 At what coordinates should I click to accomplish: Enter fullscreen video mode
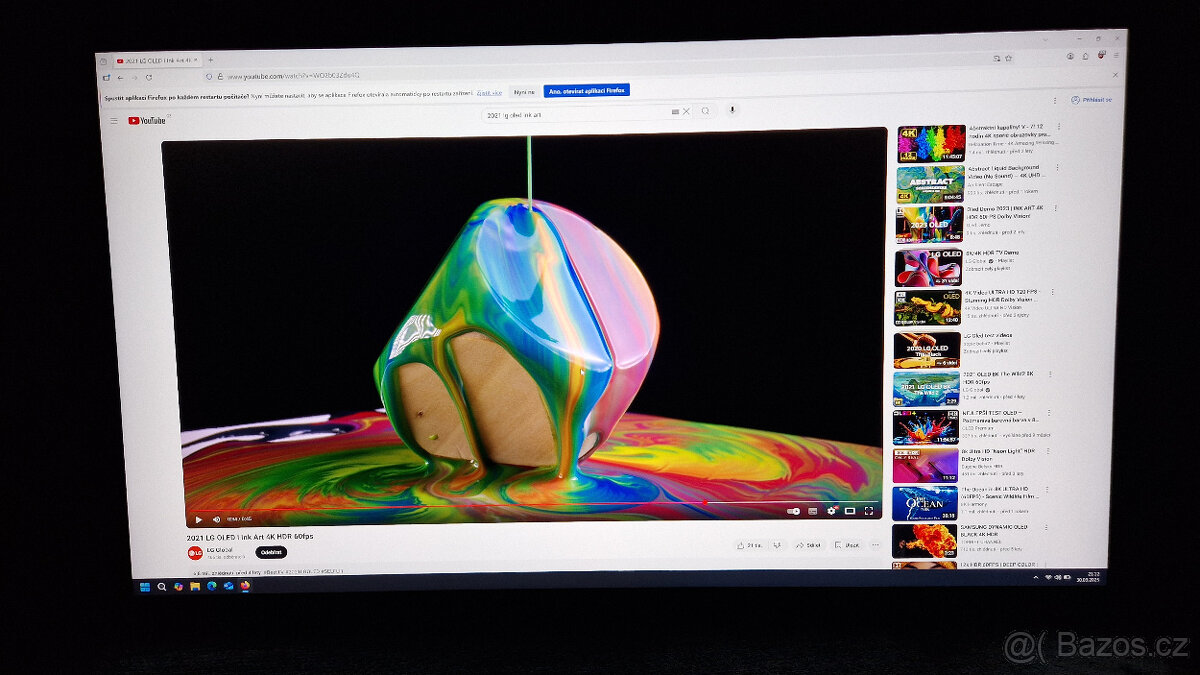(868, 511)
